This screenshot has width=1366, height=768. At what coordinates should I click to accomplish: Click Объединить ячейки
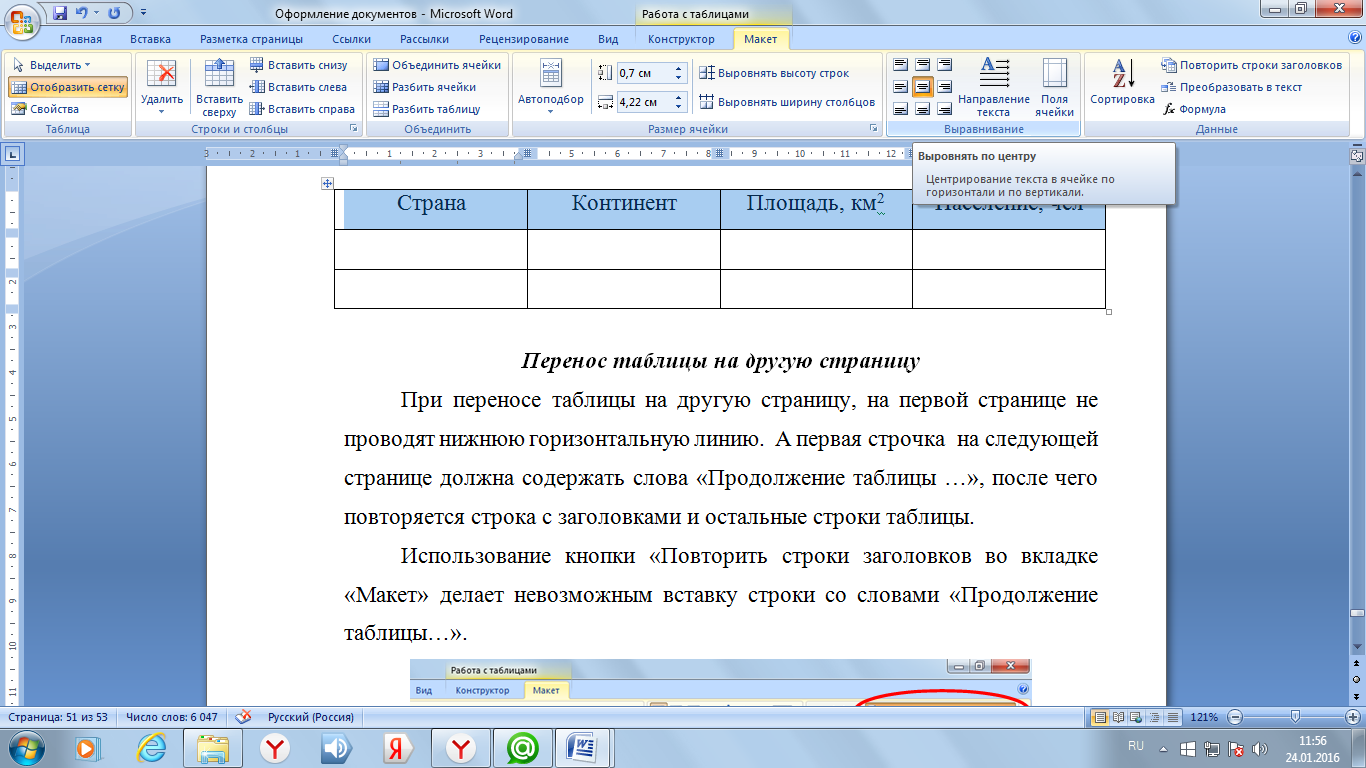pos(437,65)
